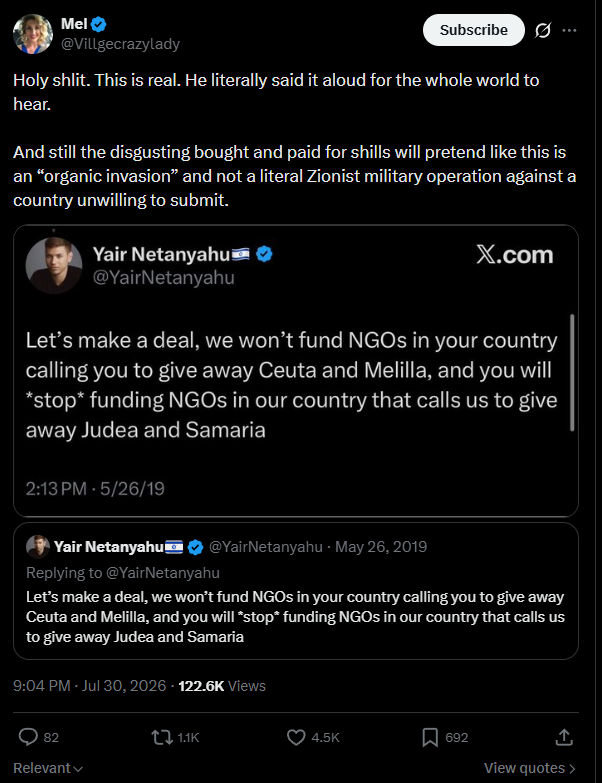Screen dimensions: 602x783
Task: Repost the tweet with 1.1K reposts
Action: coord(162,737)
